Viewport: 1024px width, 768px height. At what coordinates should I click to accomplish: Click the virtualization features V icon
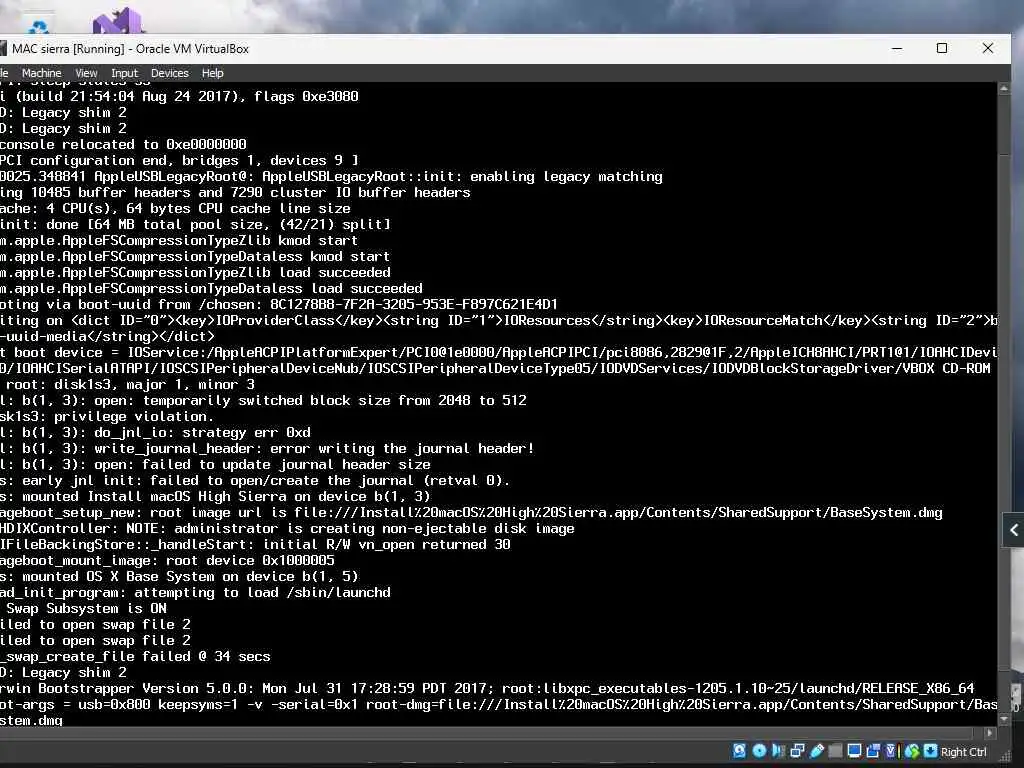pyautogui.click(x=890, y=751)
